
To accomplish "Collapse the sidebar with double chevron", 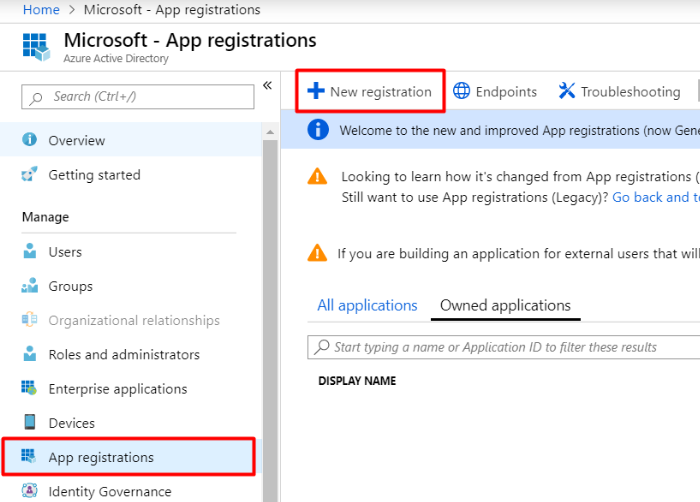I will tap(267, 85).
